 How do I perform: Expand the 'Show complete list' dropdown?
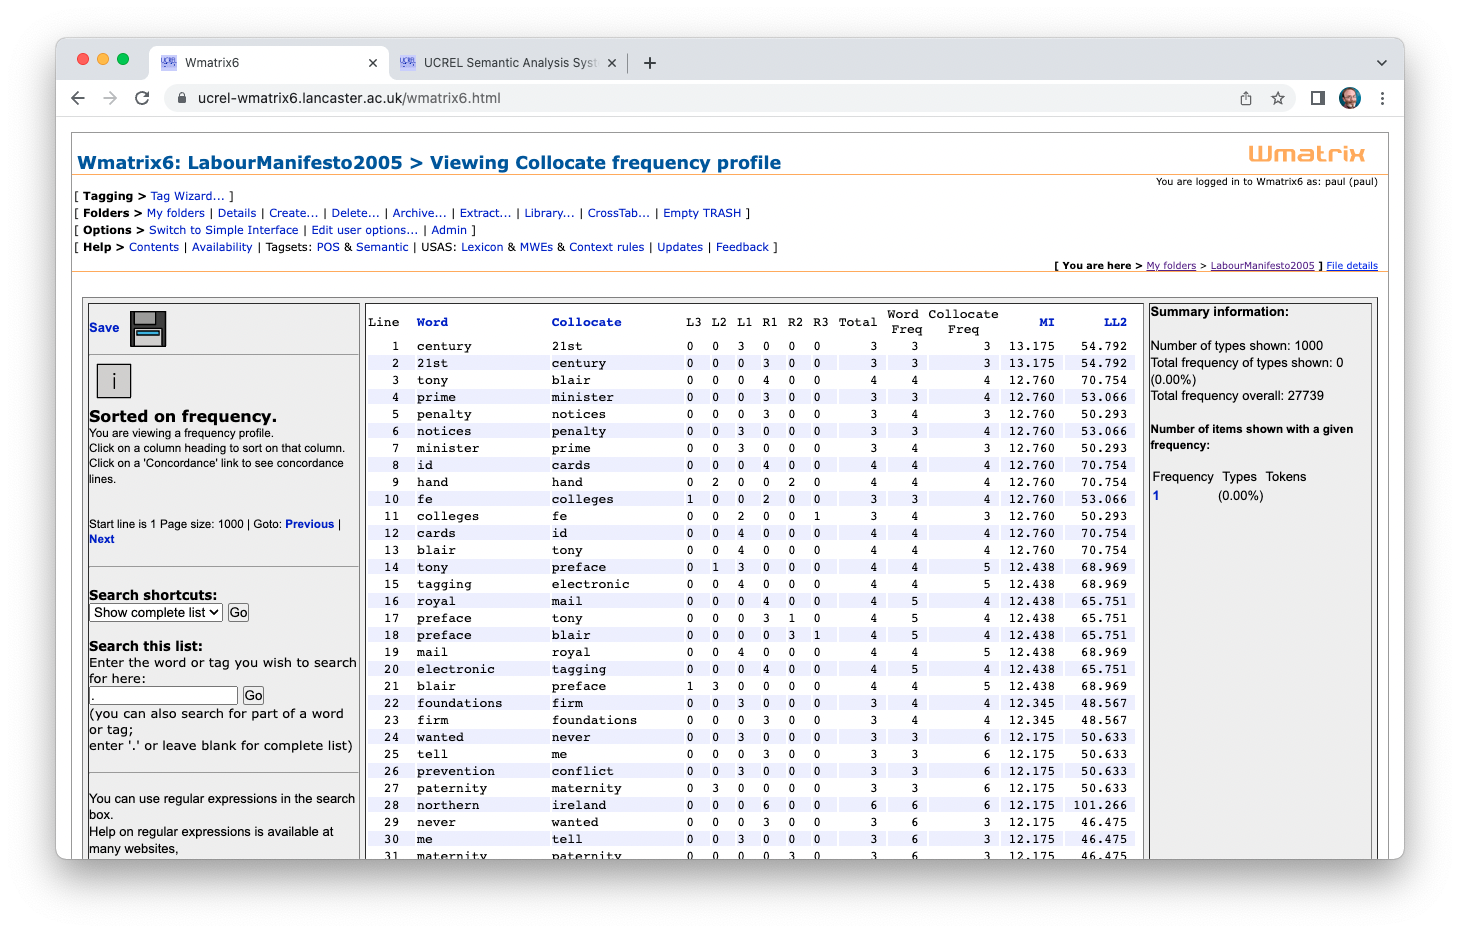pyautogui.click(x=156, y=613)
